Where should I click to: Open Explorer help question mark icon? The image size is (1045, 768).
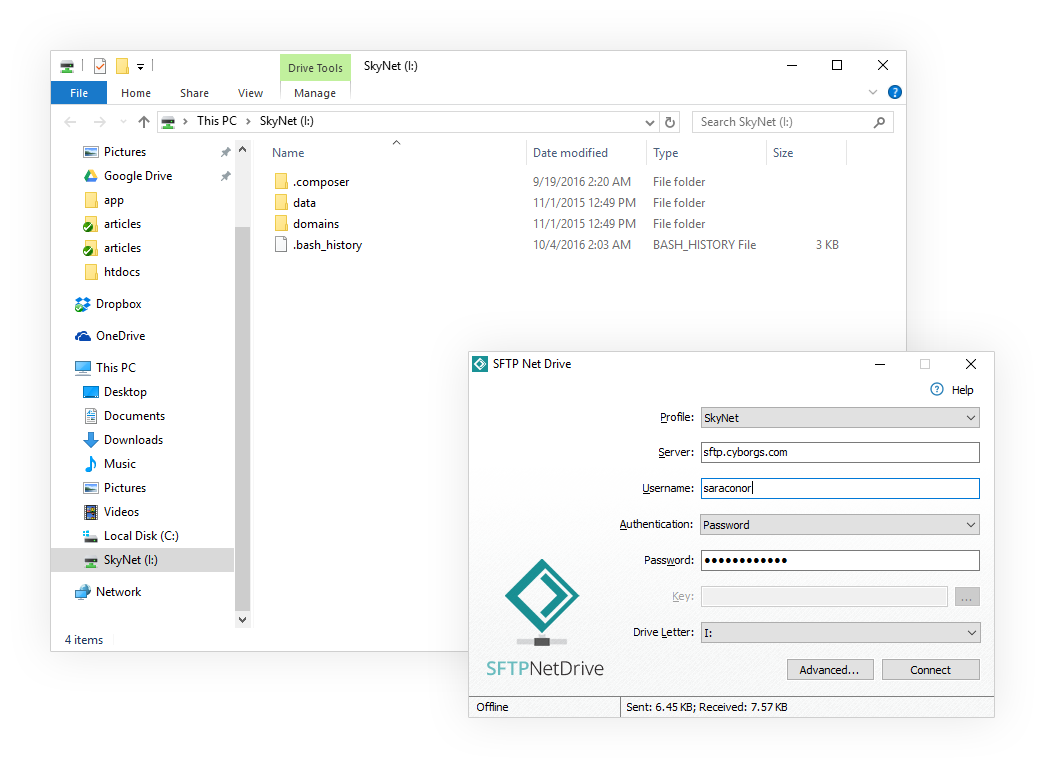(895, 93)
